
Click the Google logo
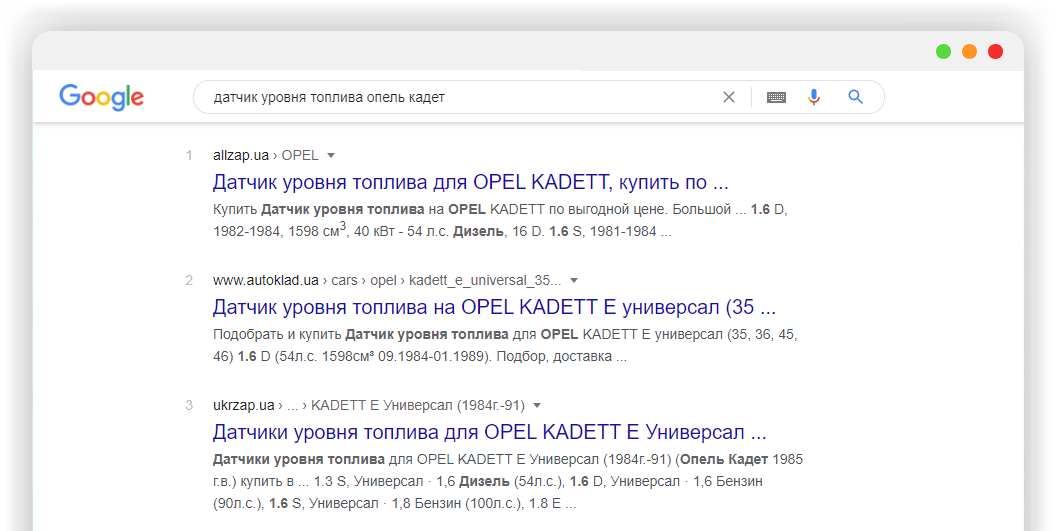click(x=101, y=97)
